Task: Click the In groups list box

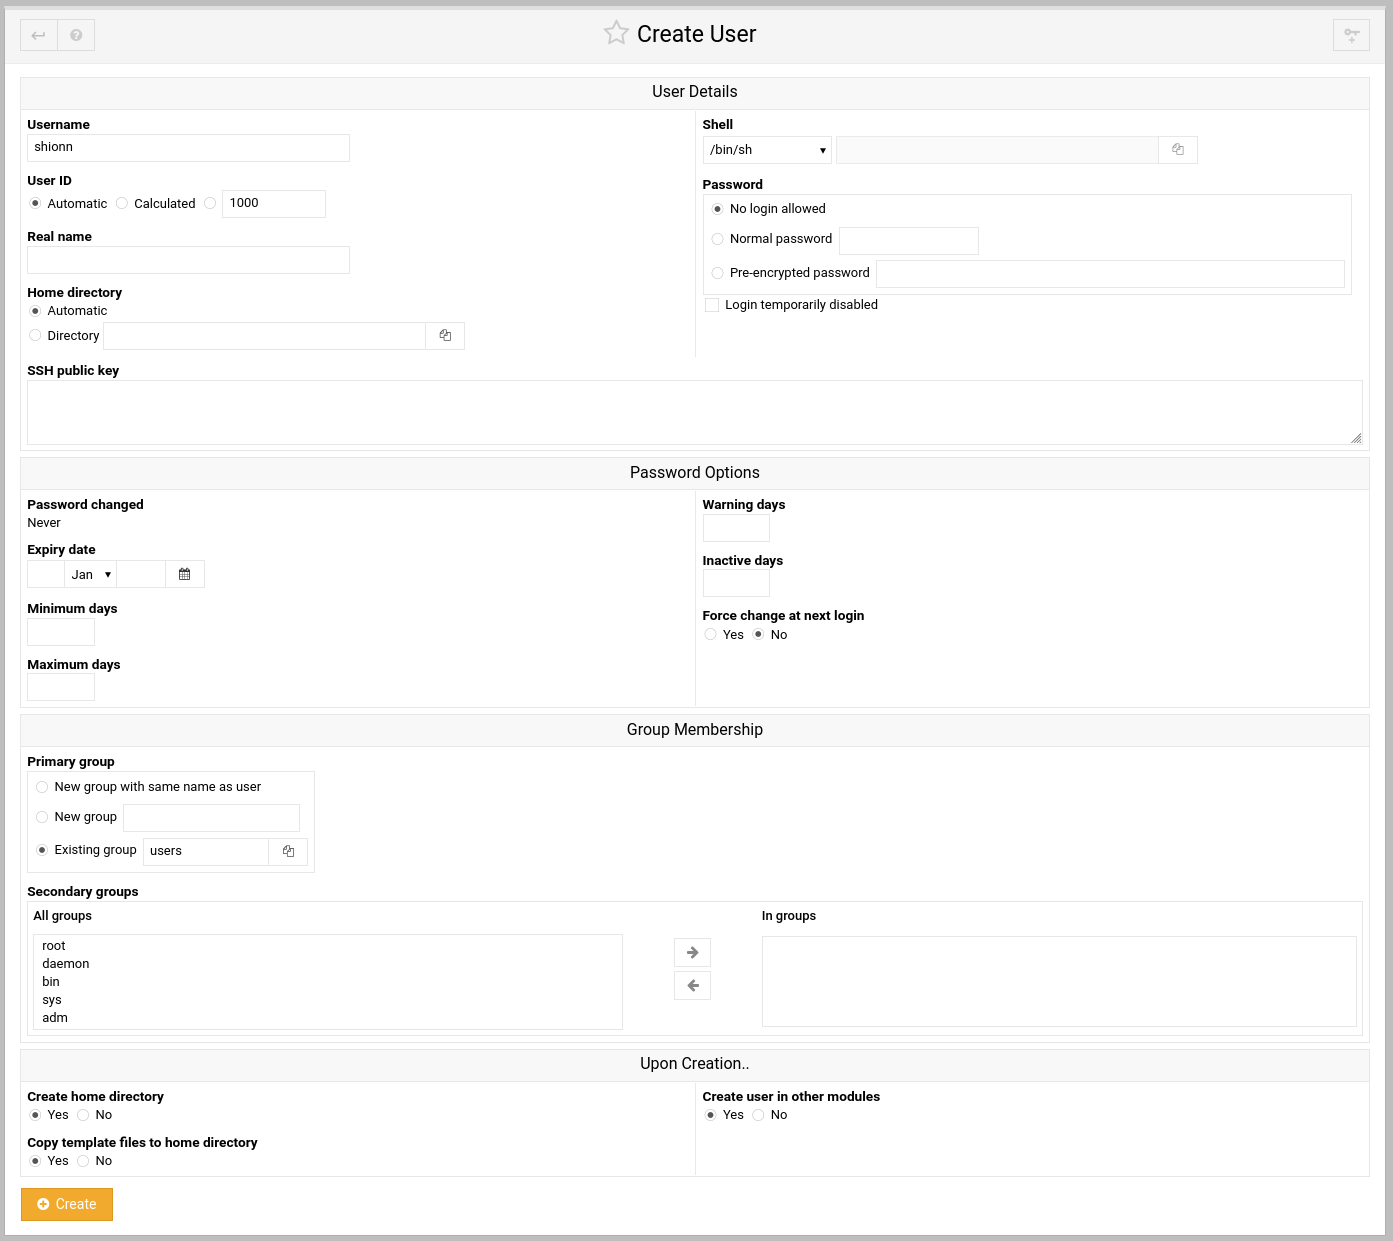Action: [1059, 981]
